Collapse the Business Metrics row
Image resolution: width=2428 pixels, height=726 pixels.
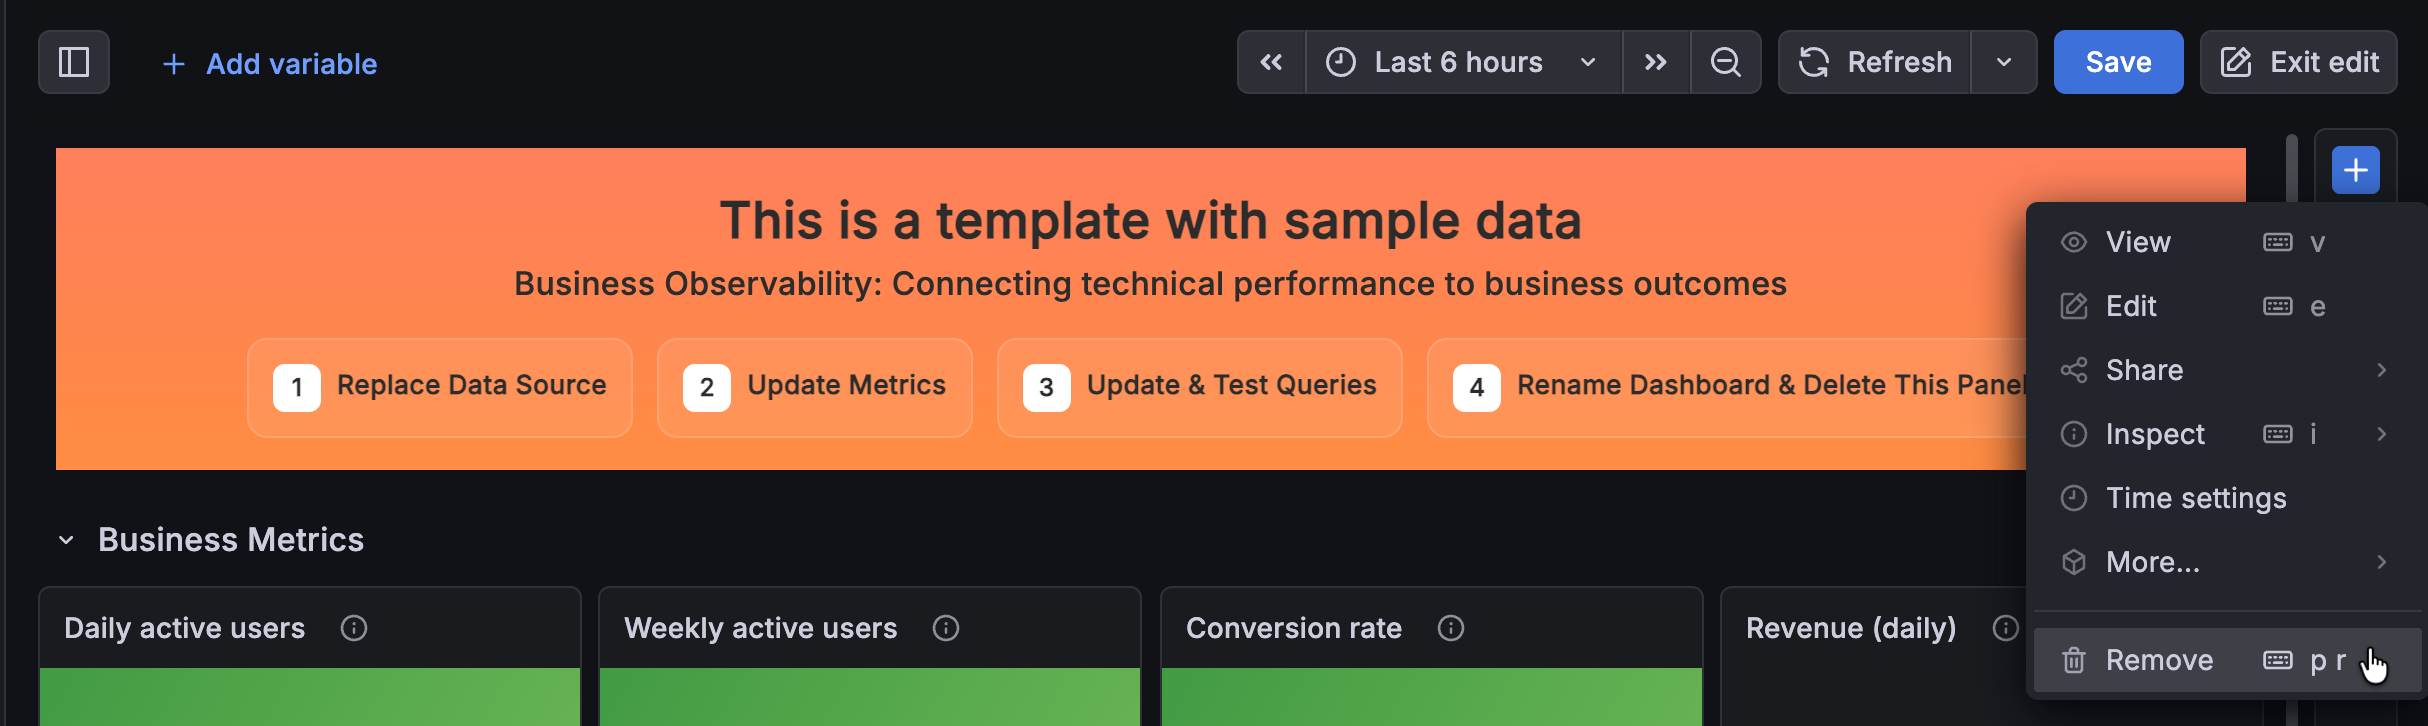pos(66,541)
